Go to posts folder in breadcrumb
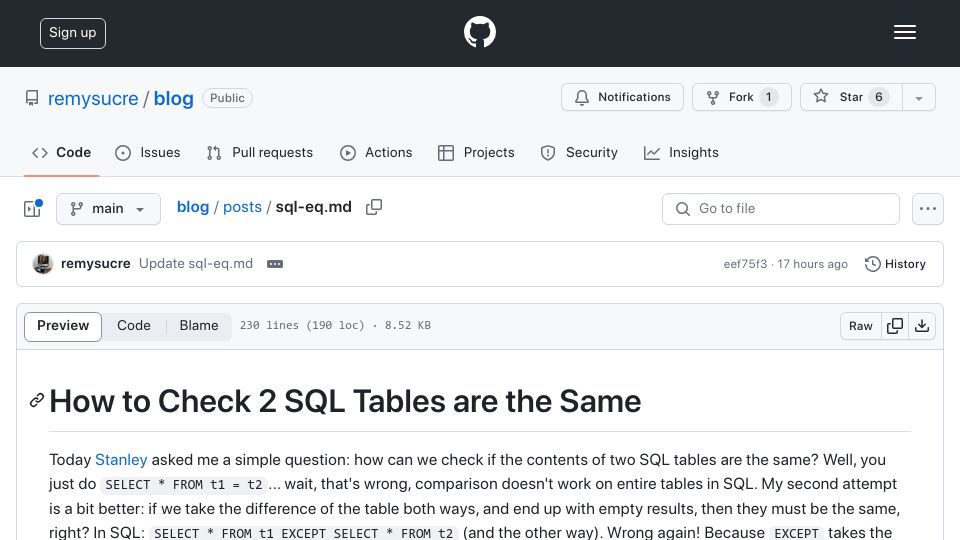 point(242,207)
